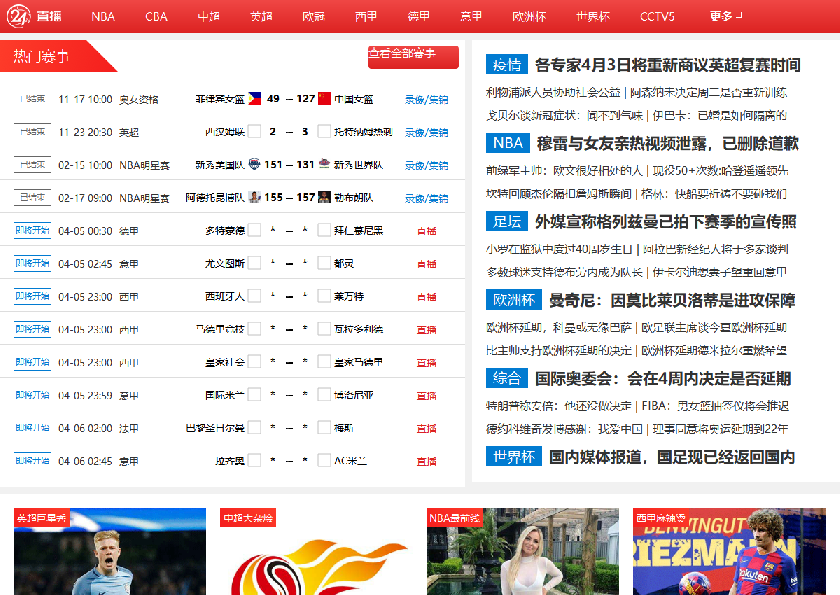
Task: Open 录像/集锦 for the 西汉姆联 match
Action: coord(426,132)
